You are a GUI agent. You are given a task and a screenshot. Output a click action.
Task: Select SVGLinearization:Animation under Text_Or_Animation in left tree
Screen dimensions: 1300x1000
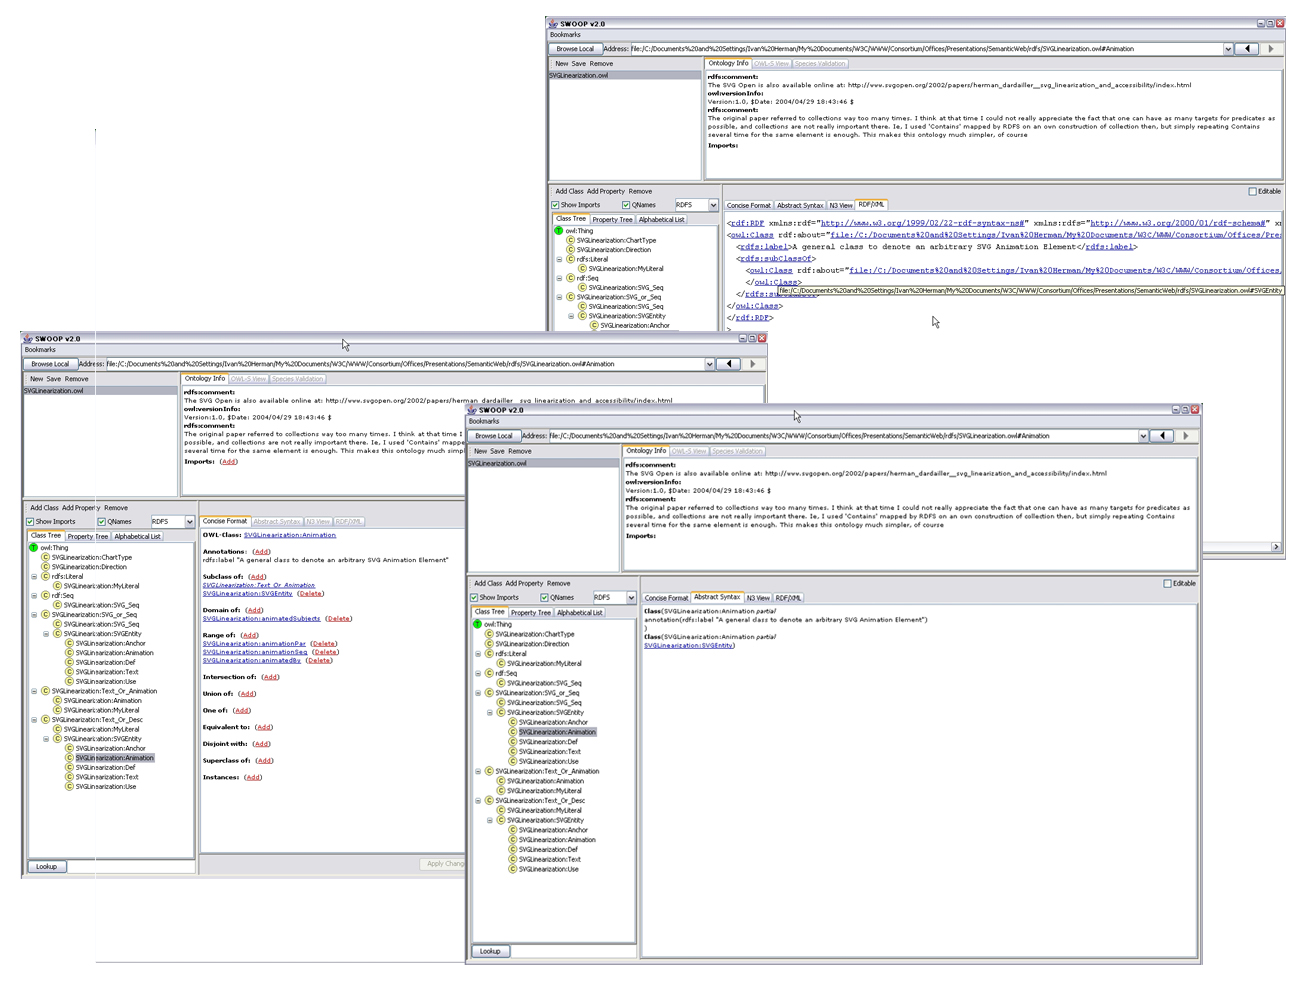pos(102,701)
